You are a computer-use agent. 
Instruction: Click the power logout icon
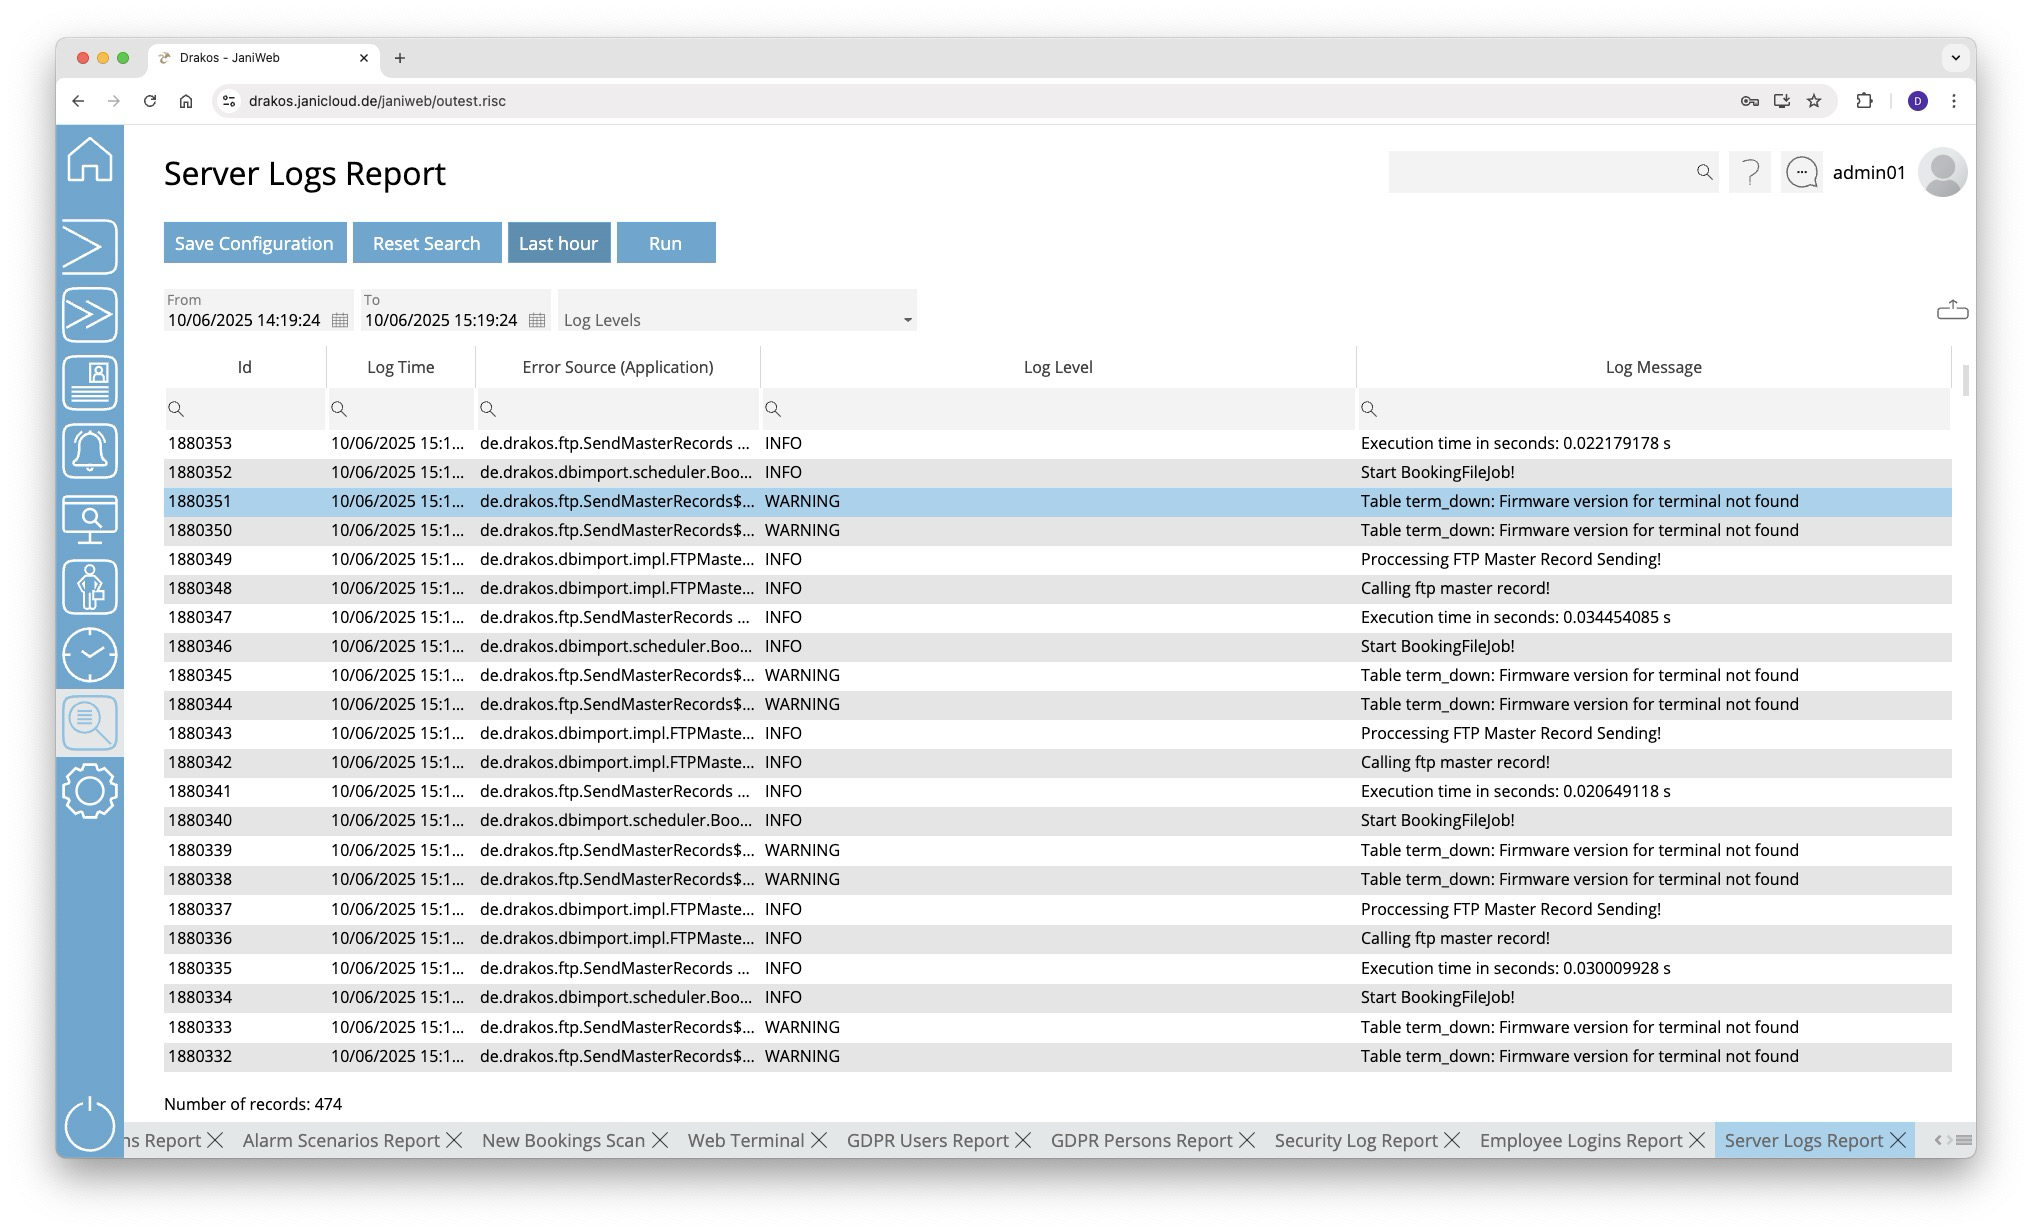pos(90,1123)
